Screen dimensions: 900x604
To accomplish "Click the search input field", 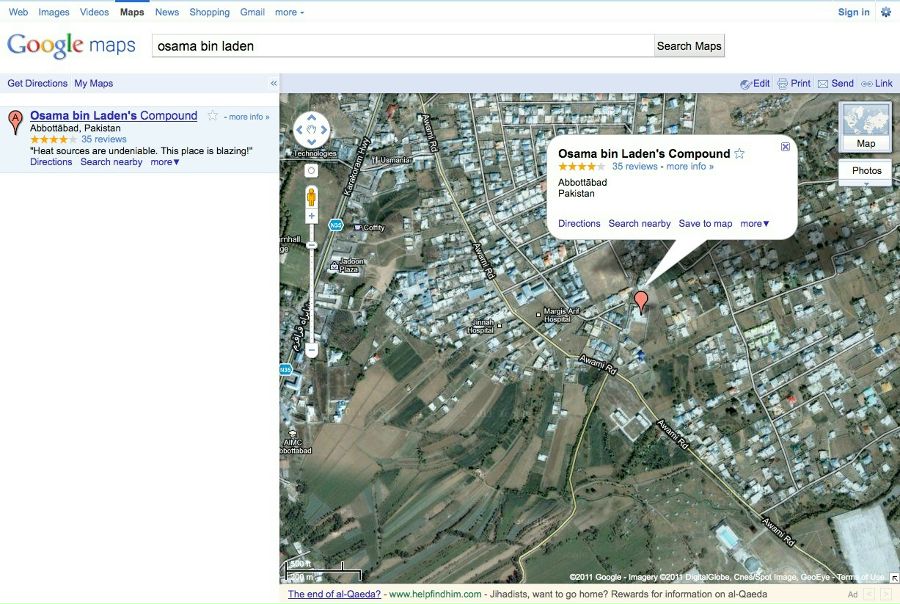I will 402,46.
